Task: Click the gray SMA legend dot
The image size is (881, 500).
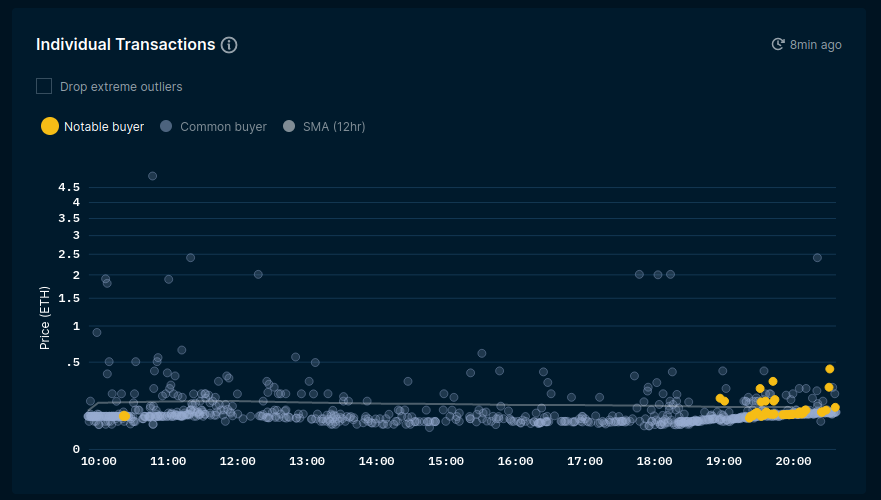Action: [x=289, y=126]
